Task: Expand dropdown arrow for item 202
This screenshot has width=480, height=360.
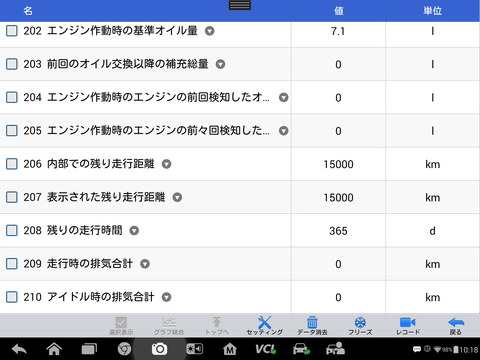Action: pos(209,31)
